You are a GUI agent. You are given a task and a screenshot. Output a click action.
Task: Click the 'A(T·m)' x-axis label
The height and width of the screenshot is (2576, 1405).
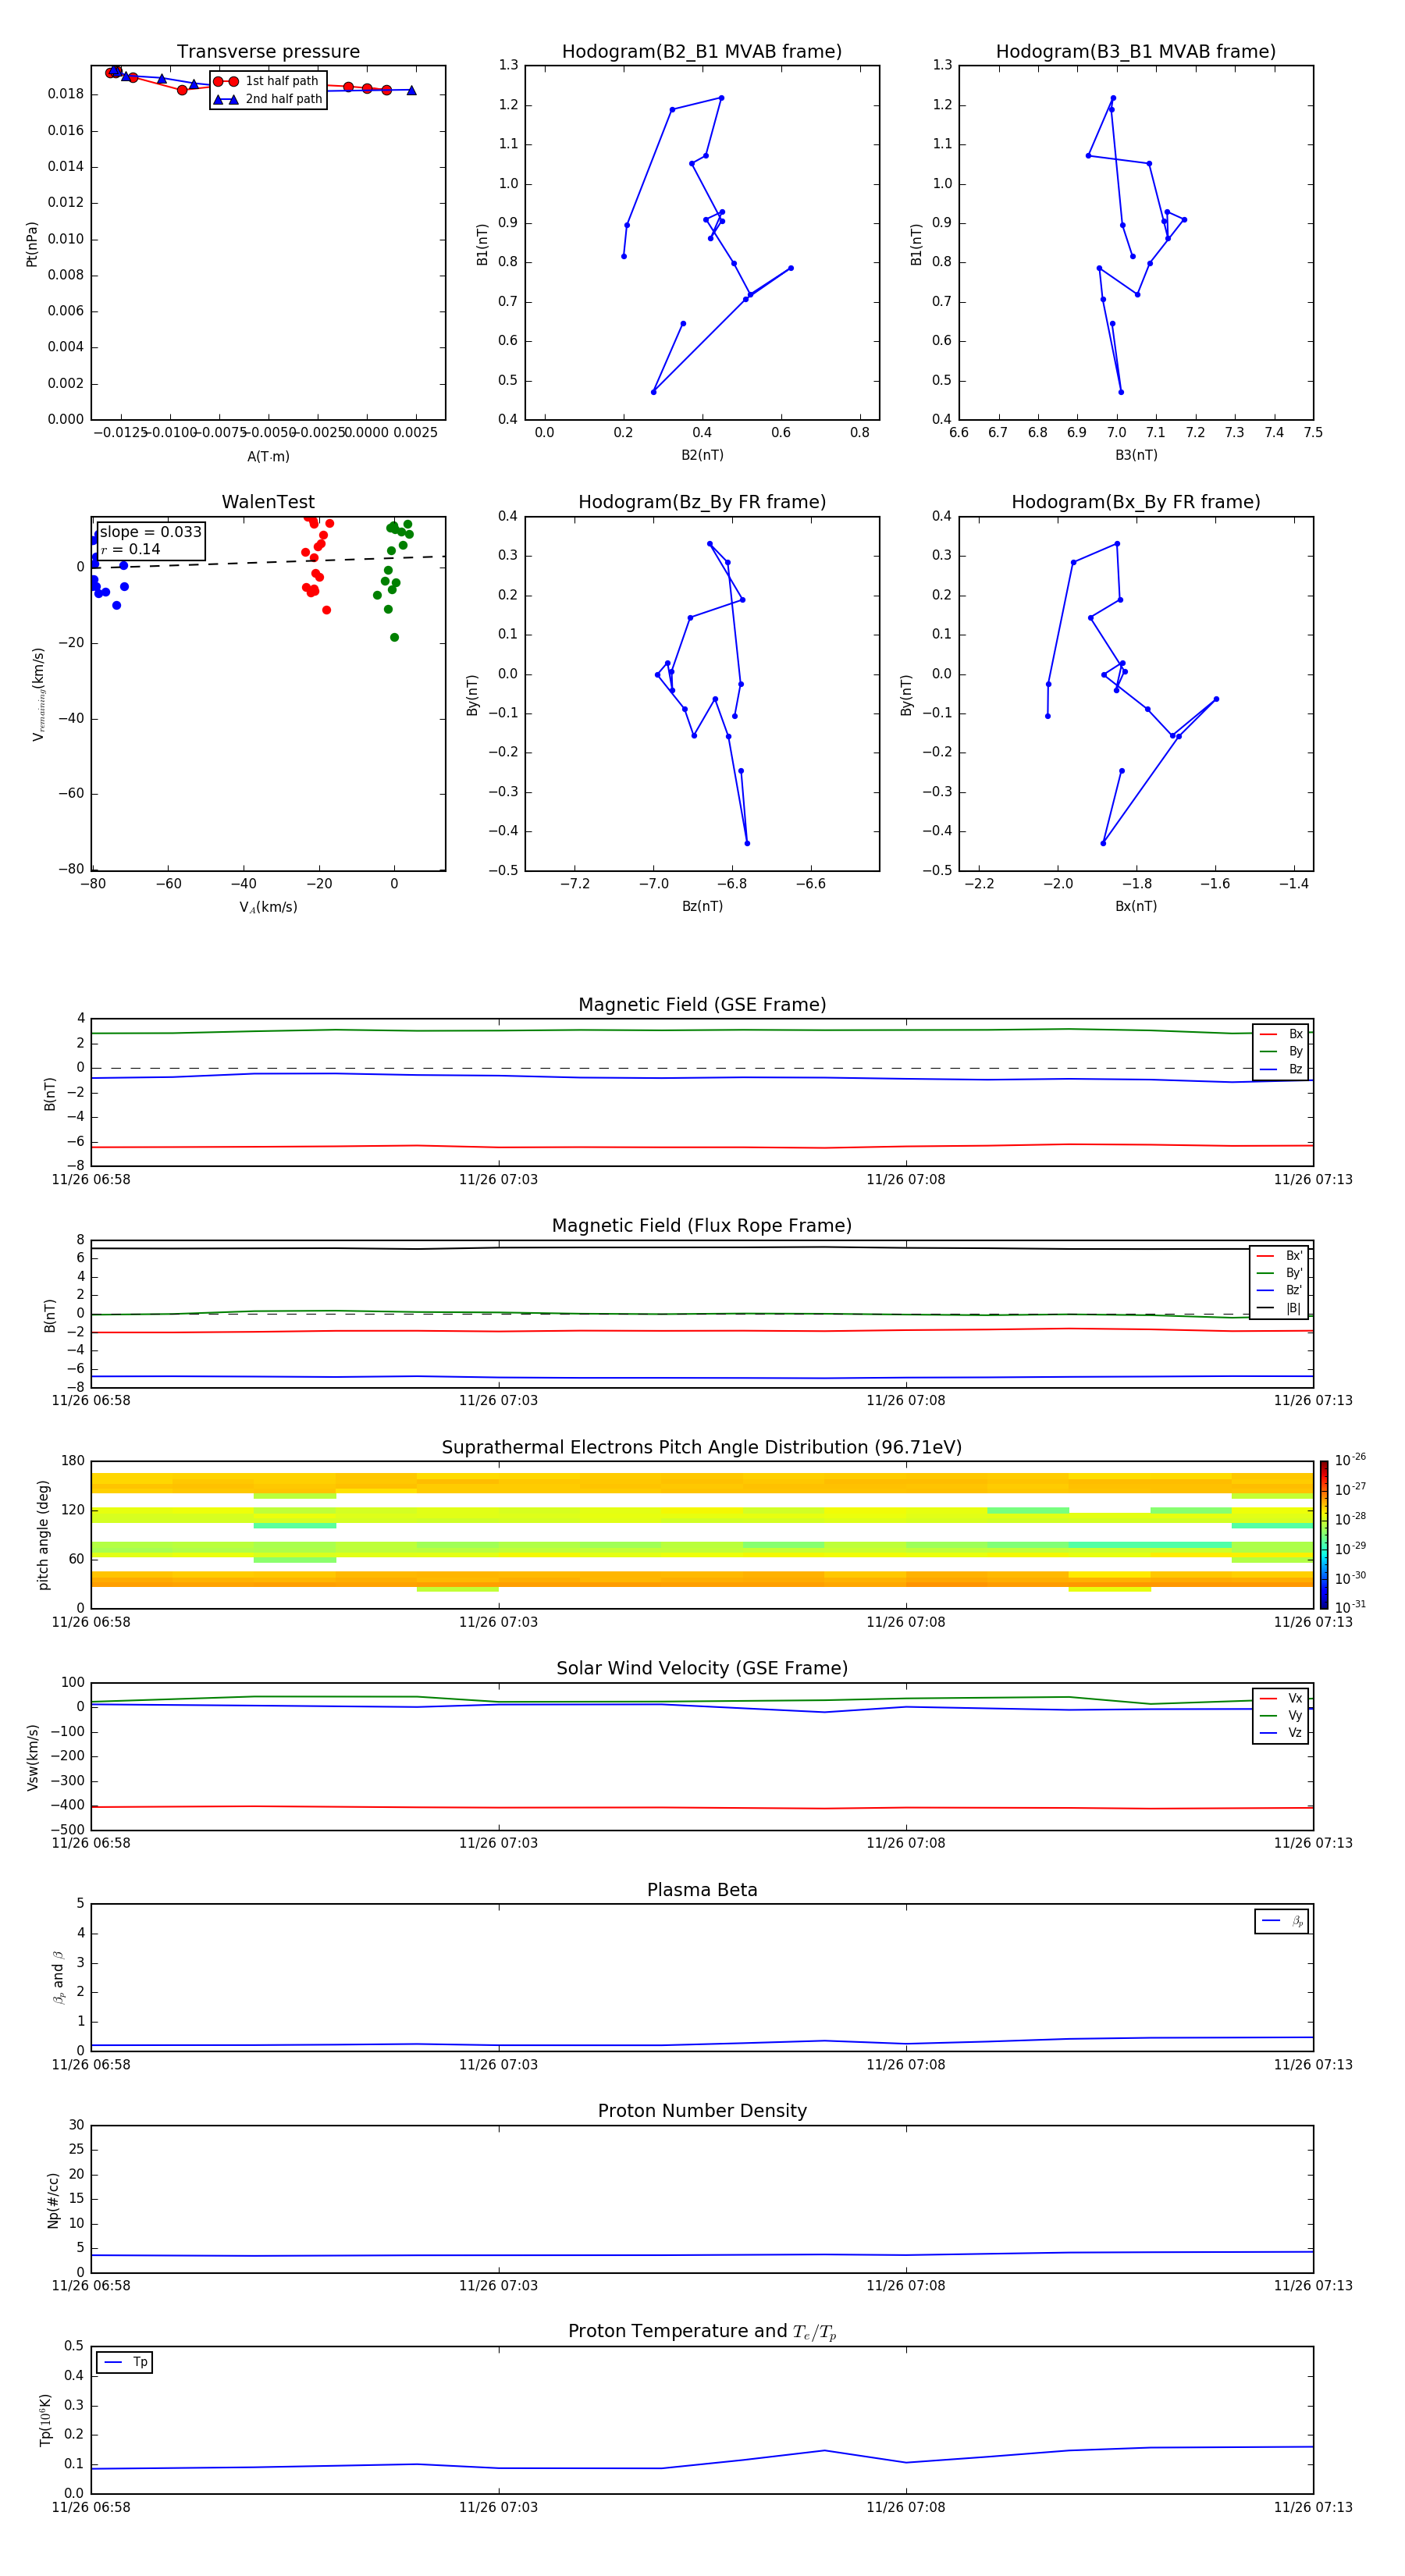(x=268, y=457)
